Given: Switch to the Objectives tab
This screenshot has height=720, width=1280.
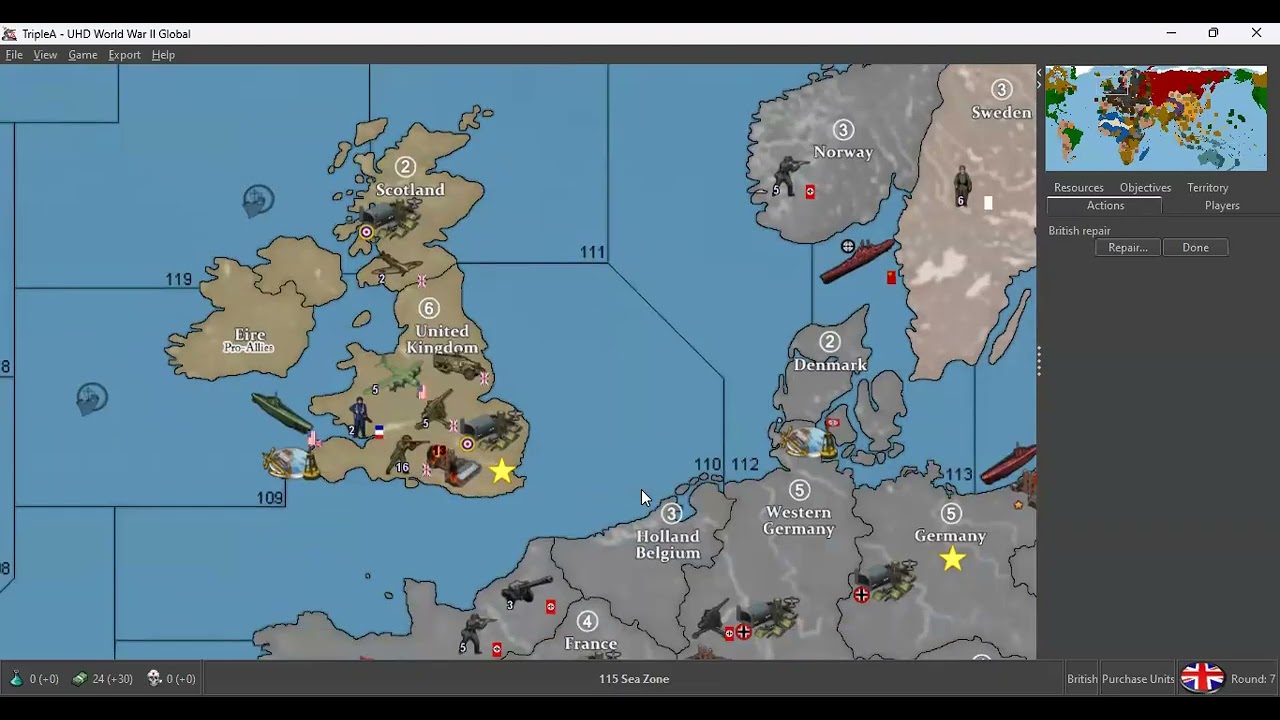Looking at the screenshot, I should pyautogui.click(x=1145, y=188).
